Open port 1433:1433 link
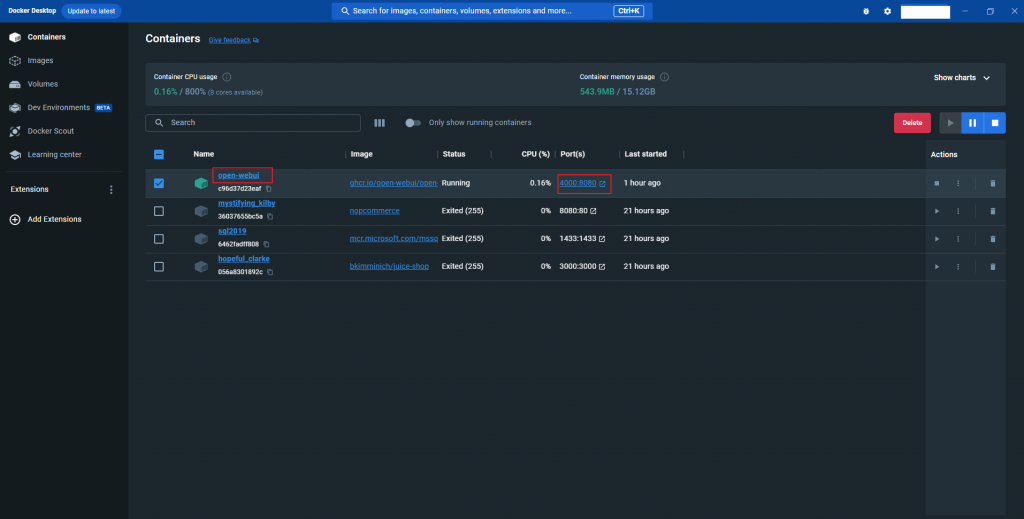The height and width of the screenshot is (519, 1024). (583, 239)
